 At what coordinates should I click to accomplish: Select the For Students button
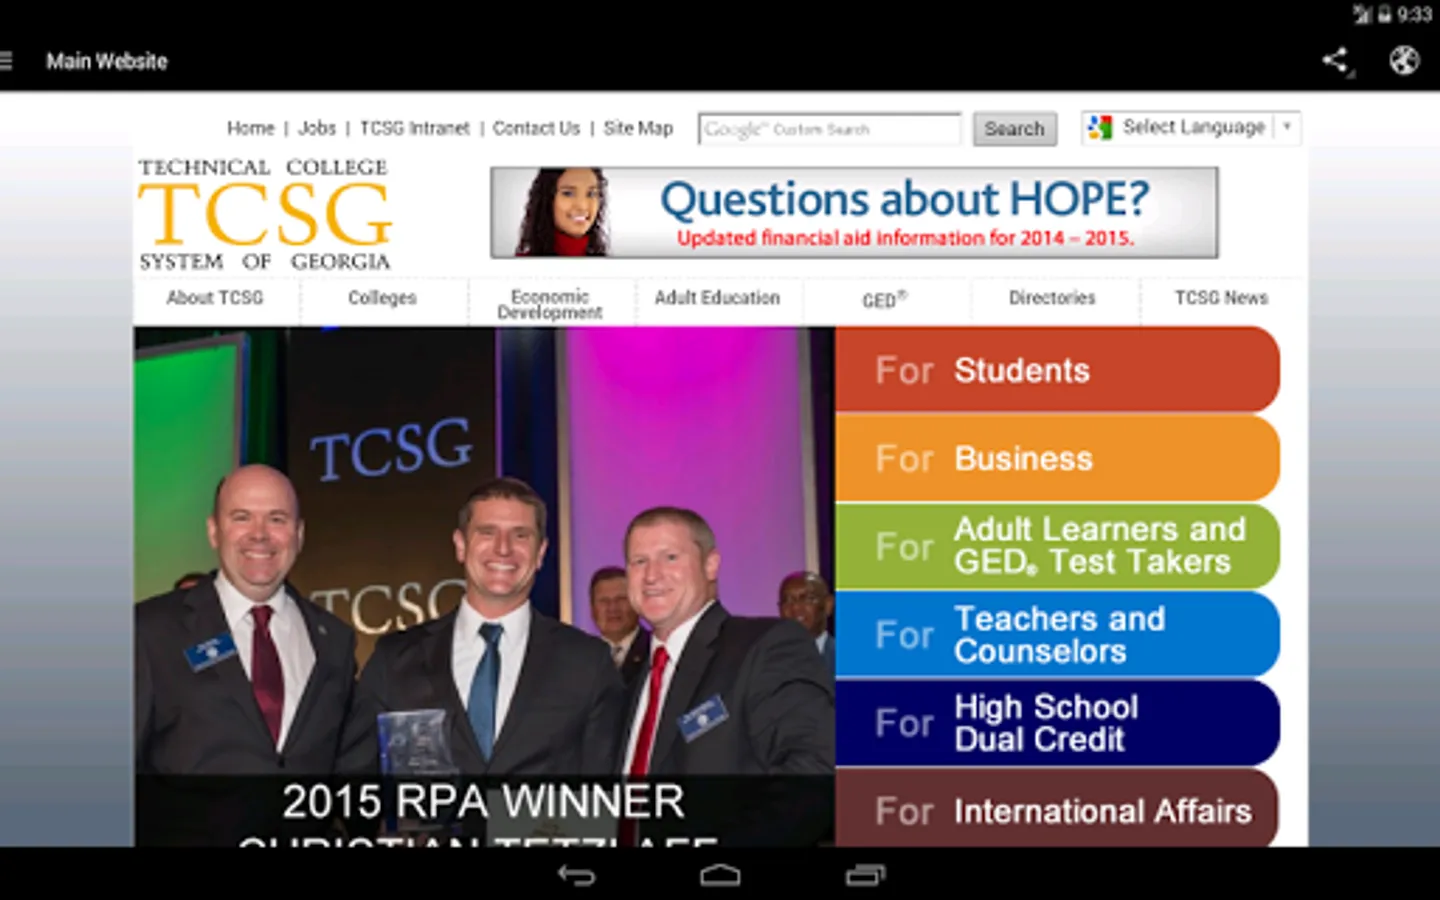coord(1057,370)
